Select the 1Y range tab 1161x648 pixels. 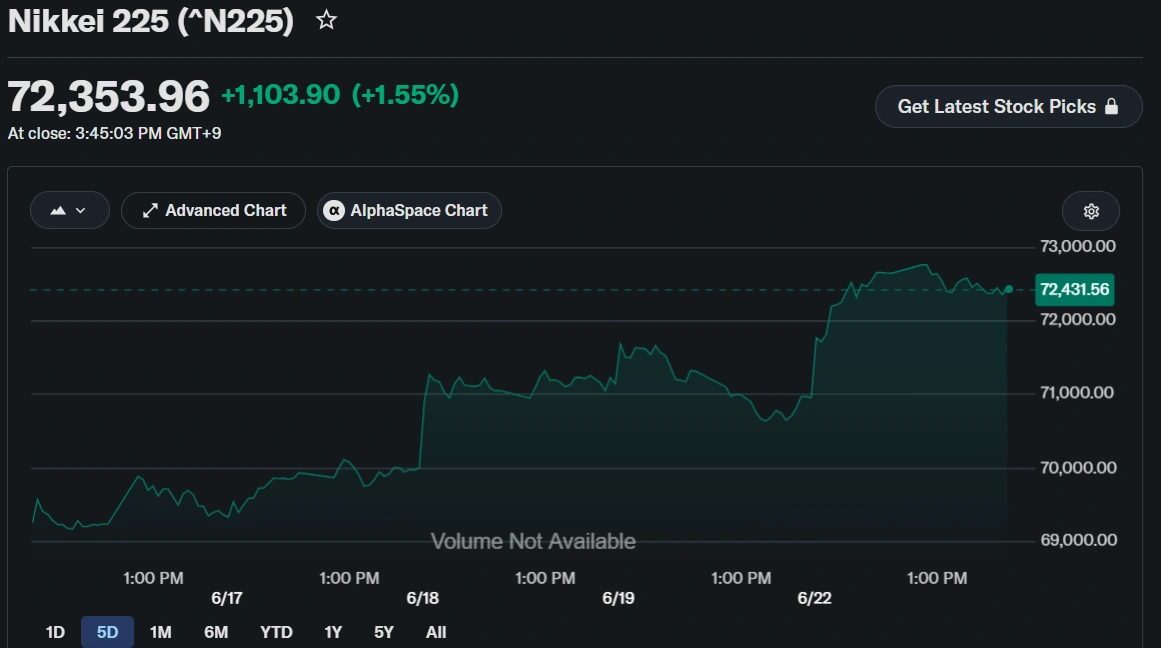333,632
